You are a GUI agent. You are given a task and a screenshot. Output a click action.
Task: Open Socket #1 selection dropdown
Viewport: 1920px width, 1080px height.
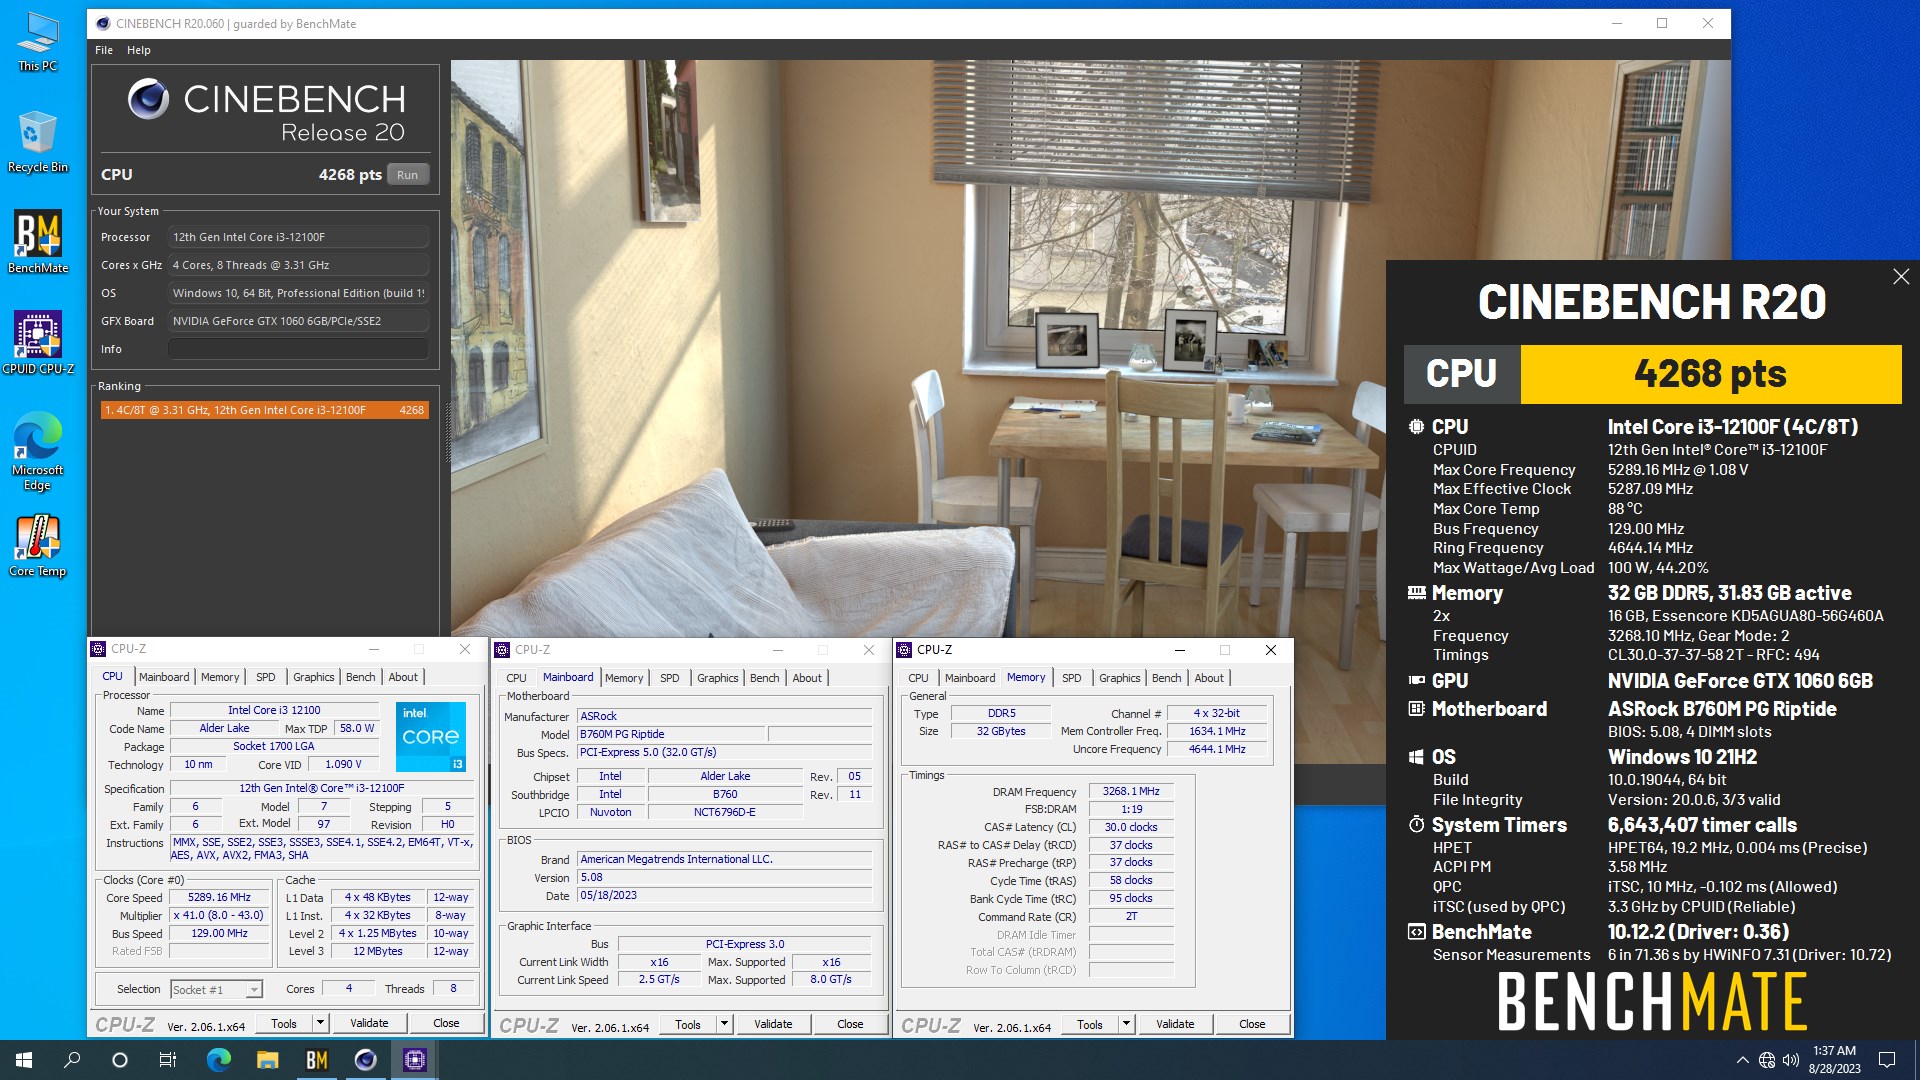216,989
